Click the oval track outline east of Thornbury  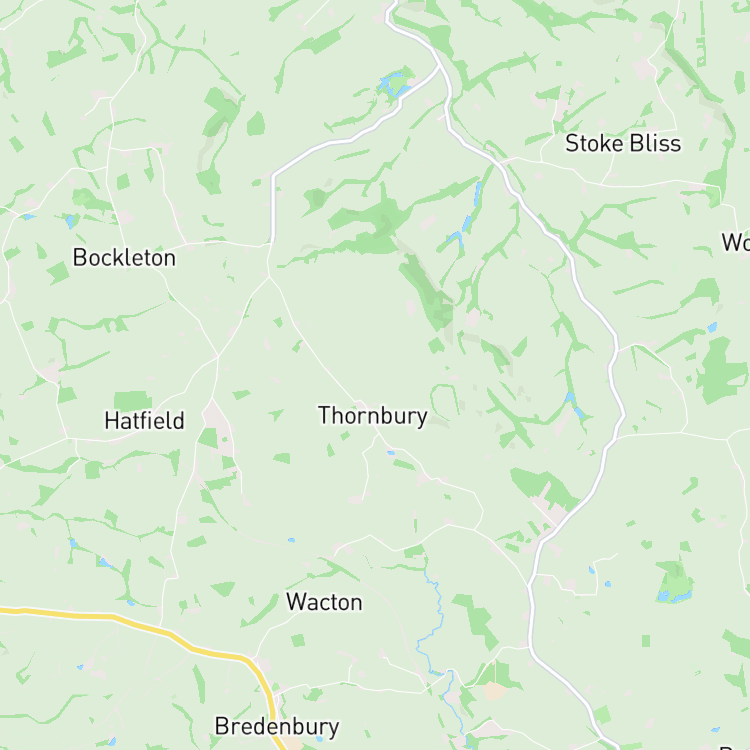pos(446,401)
